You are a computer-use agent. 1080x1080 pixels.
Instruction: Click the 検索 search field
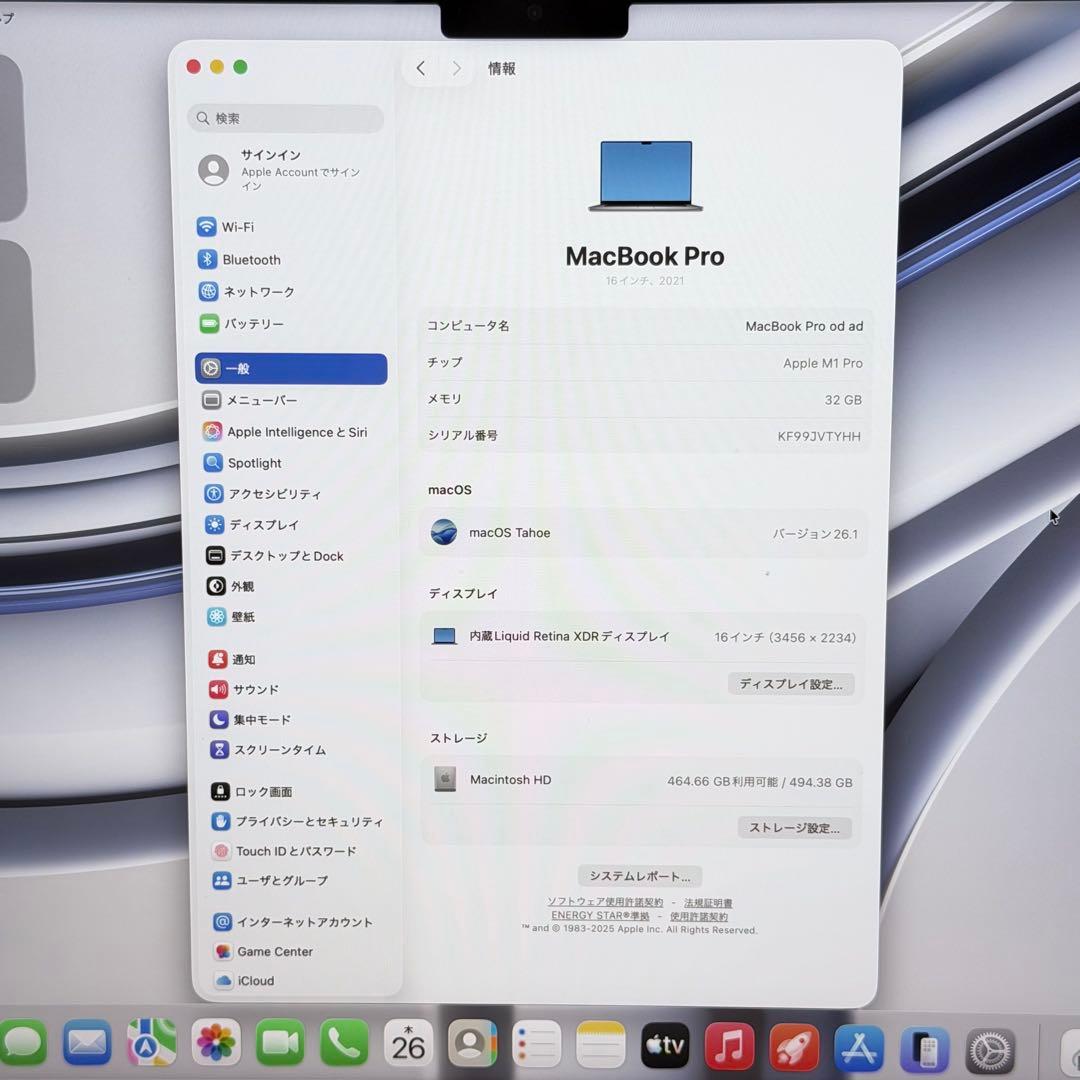point(286,119)
